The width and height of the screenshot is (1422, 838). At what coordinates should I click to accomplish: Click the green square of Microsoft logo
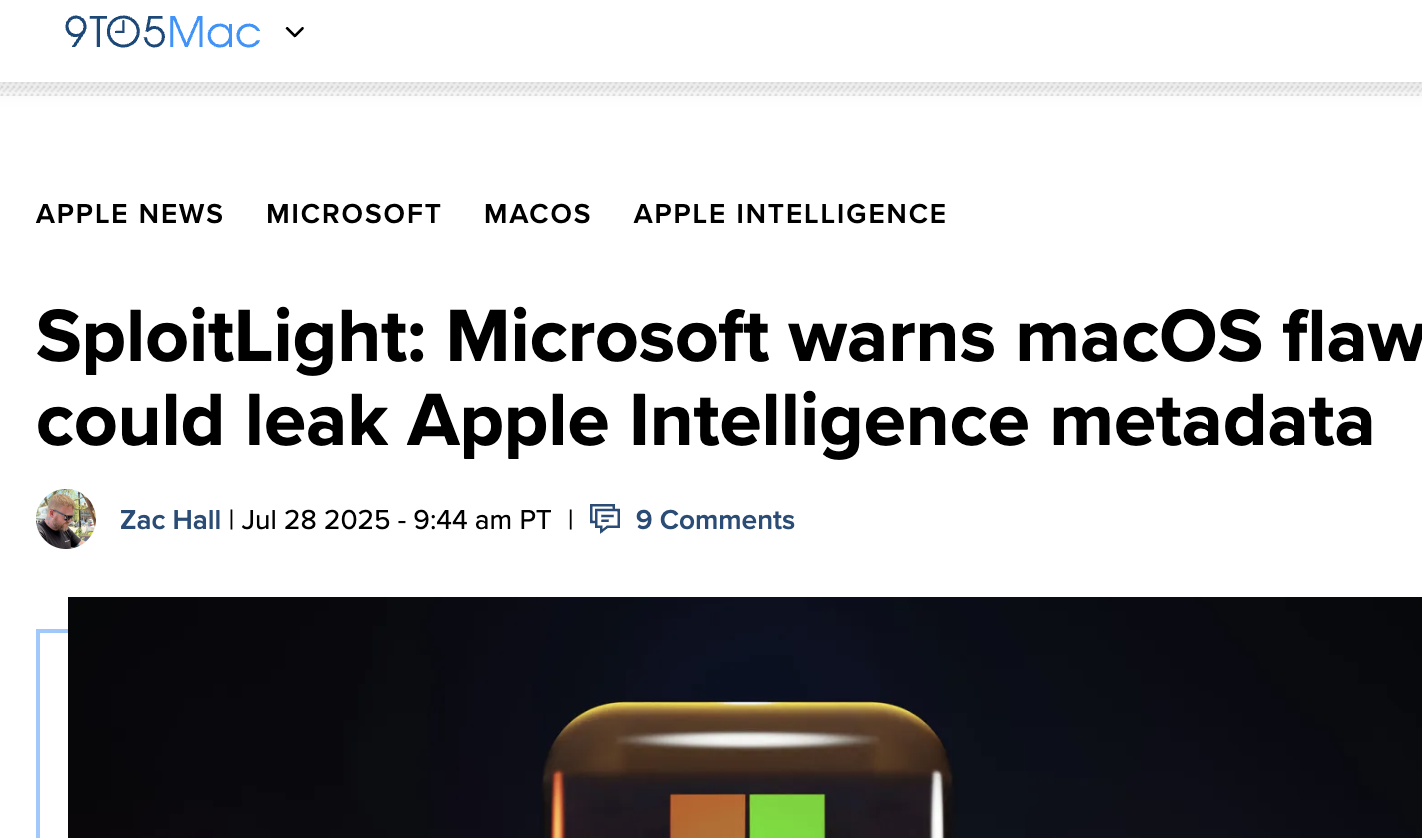pyautogui.click(x=787, y=816)
